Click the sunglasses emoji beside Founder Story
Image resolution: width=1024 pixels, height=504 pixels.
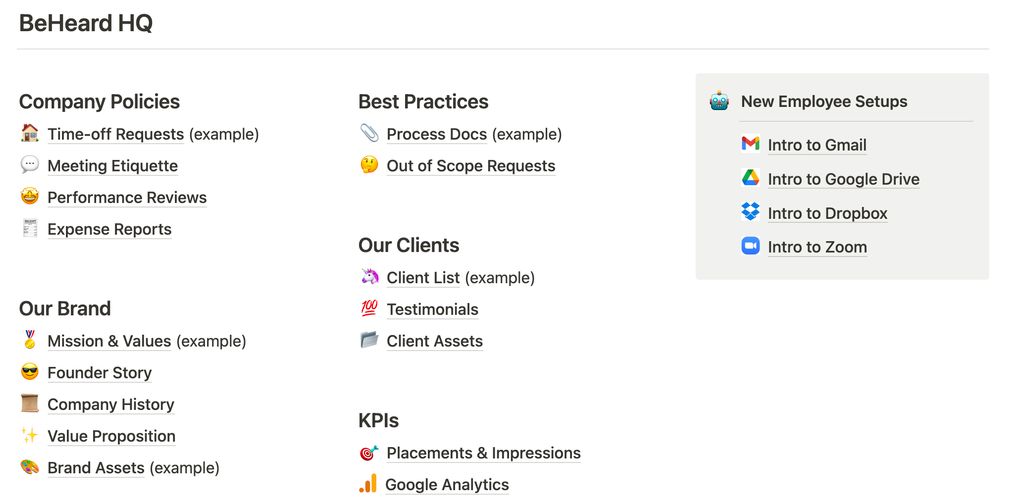pyautogui.click(x=29, y=372)
